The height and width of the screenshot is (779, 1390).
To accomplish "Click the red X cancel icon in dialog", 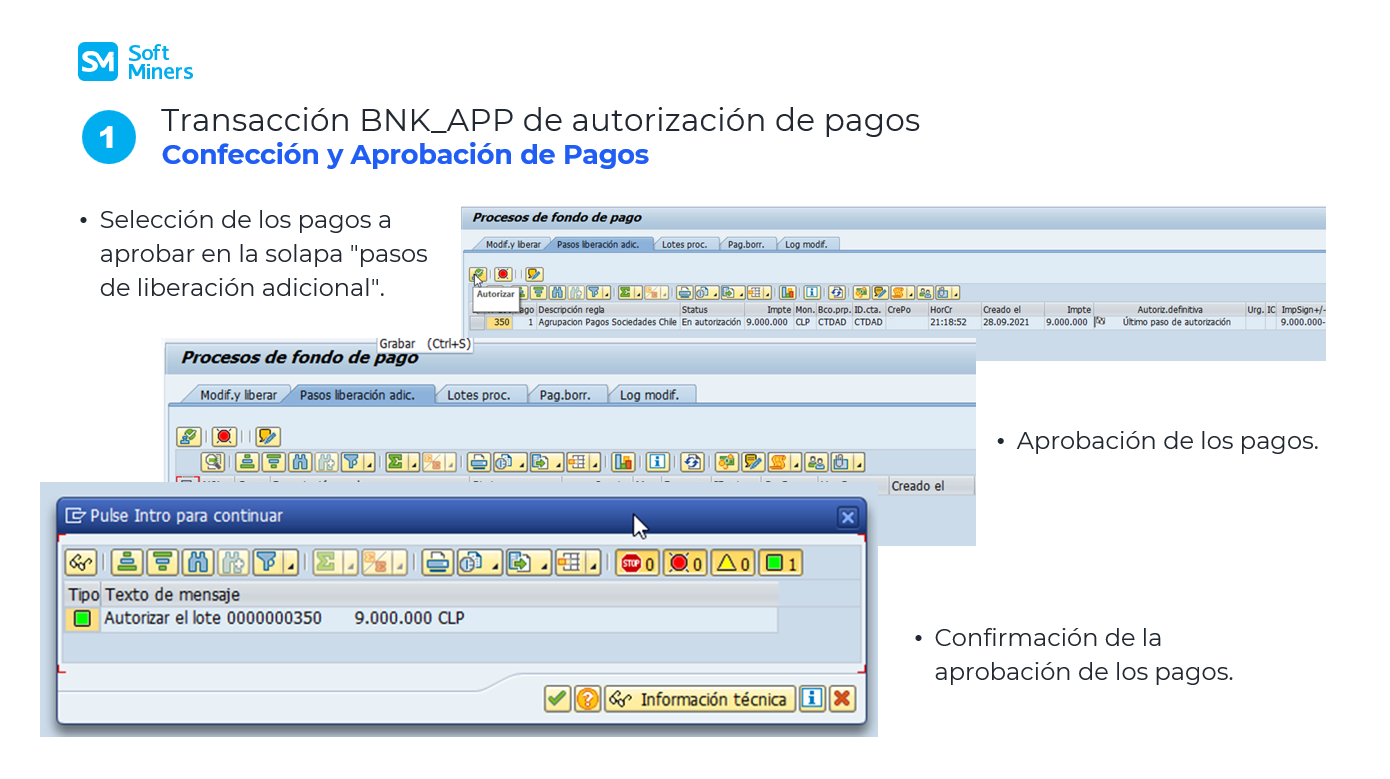I will 842,699.
